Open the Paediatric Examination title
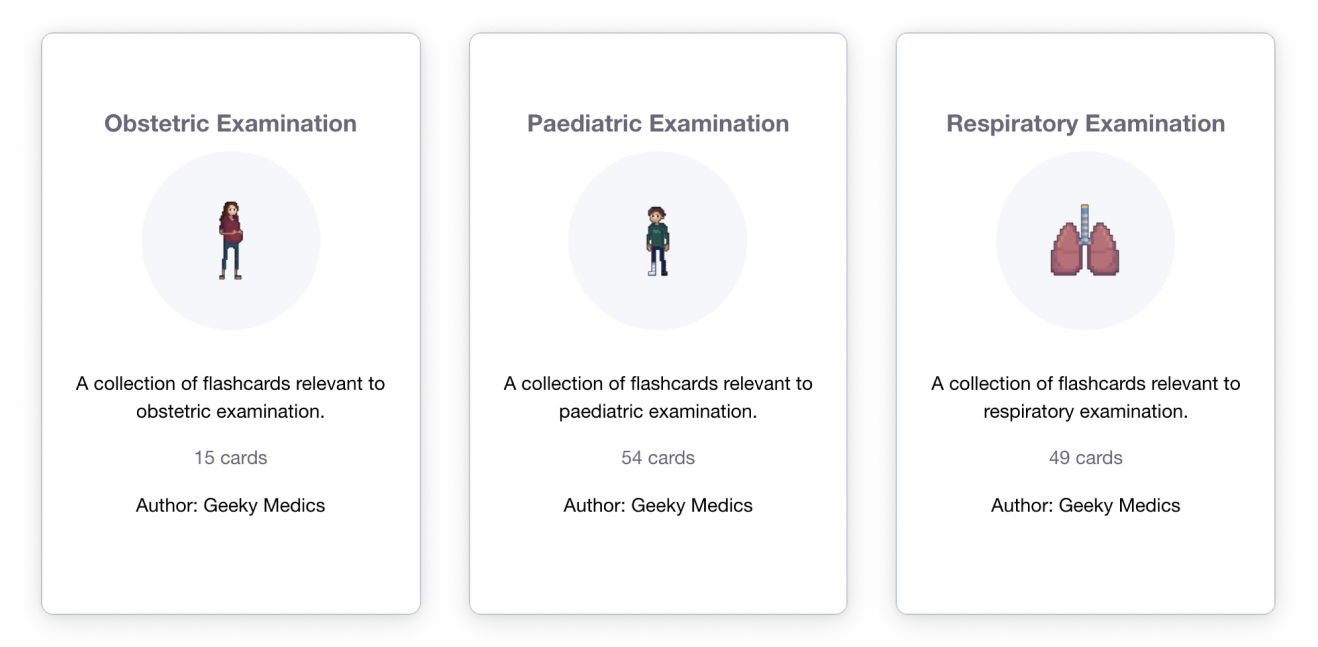The height and width of the screenshot is (647, 1318). (658, 123)
